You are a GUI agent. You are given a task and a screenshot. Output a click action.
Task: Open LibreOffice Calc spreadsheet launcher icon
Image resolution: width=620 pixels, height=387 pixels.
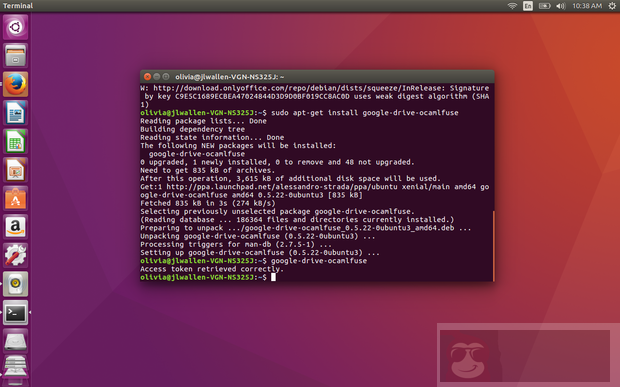[x=15, y=141]
